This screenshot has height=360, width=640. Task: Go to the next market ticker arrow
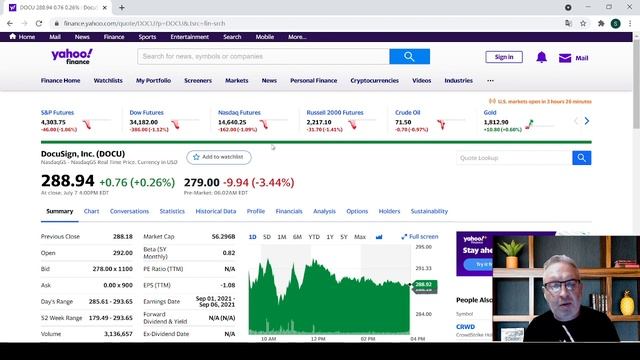click(x=587, y=121)
